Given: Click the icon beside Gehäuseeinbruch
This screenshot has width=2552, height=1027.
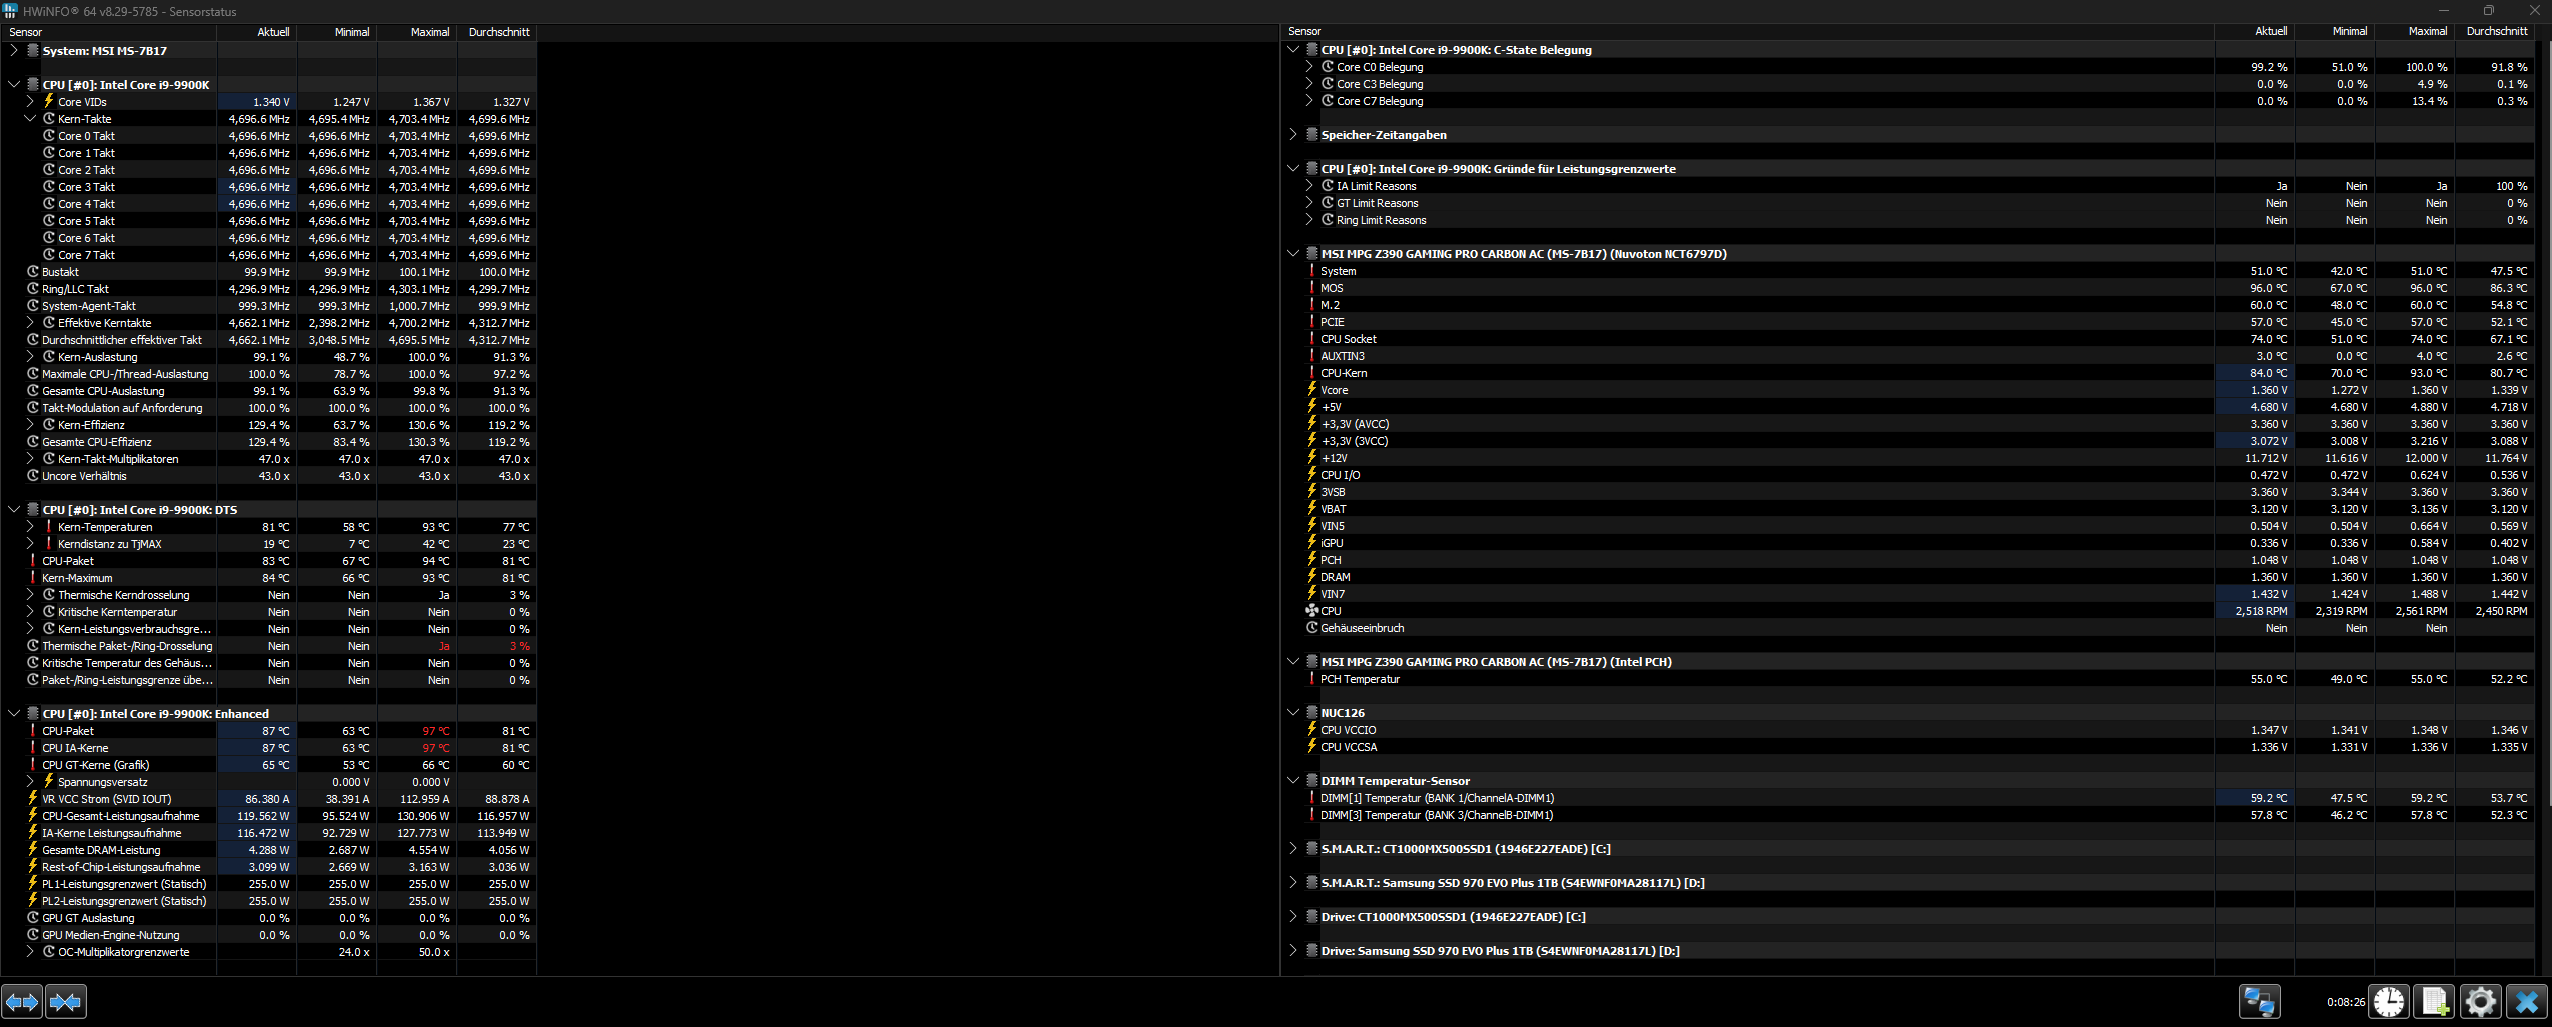Looking at the screenshot, I should pos(1312,627).
